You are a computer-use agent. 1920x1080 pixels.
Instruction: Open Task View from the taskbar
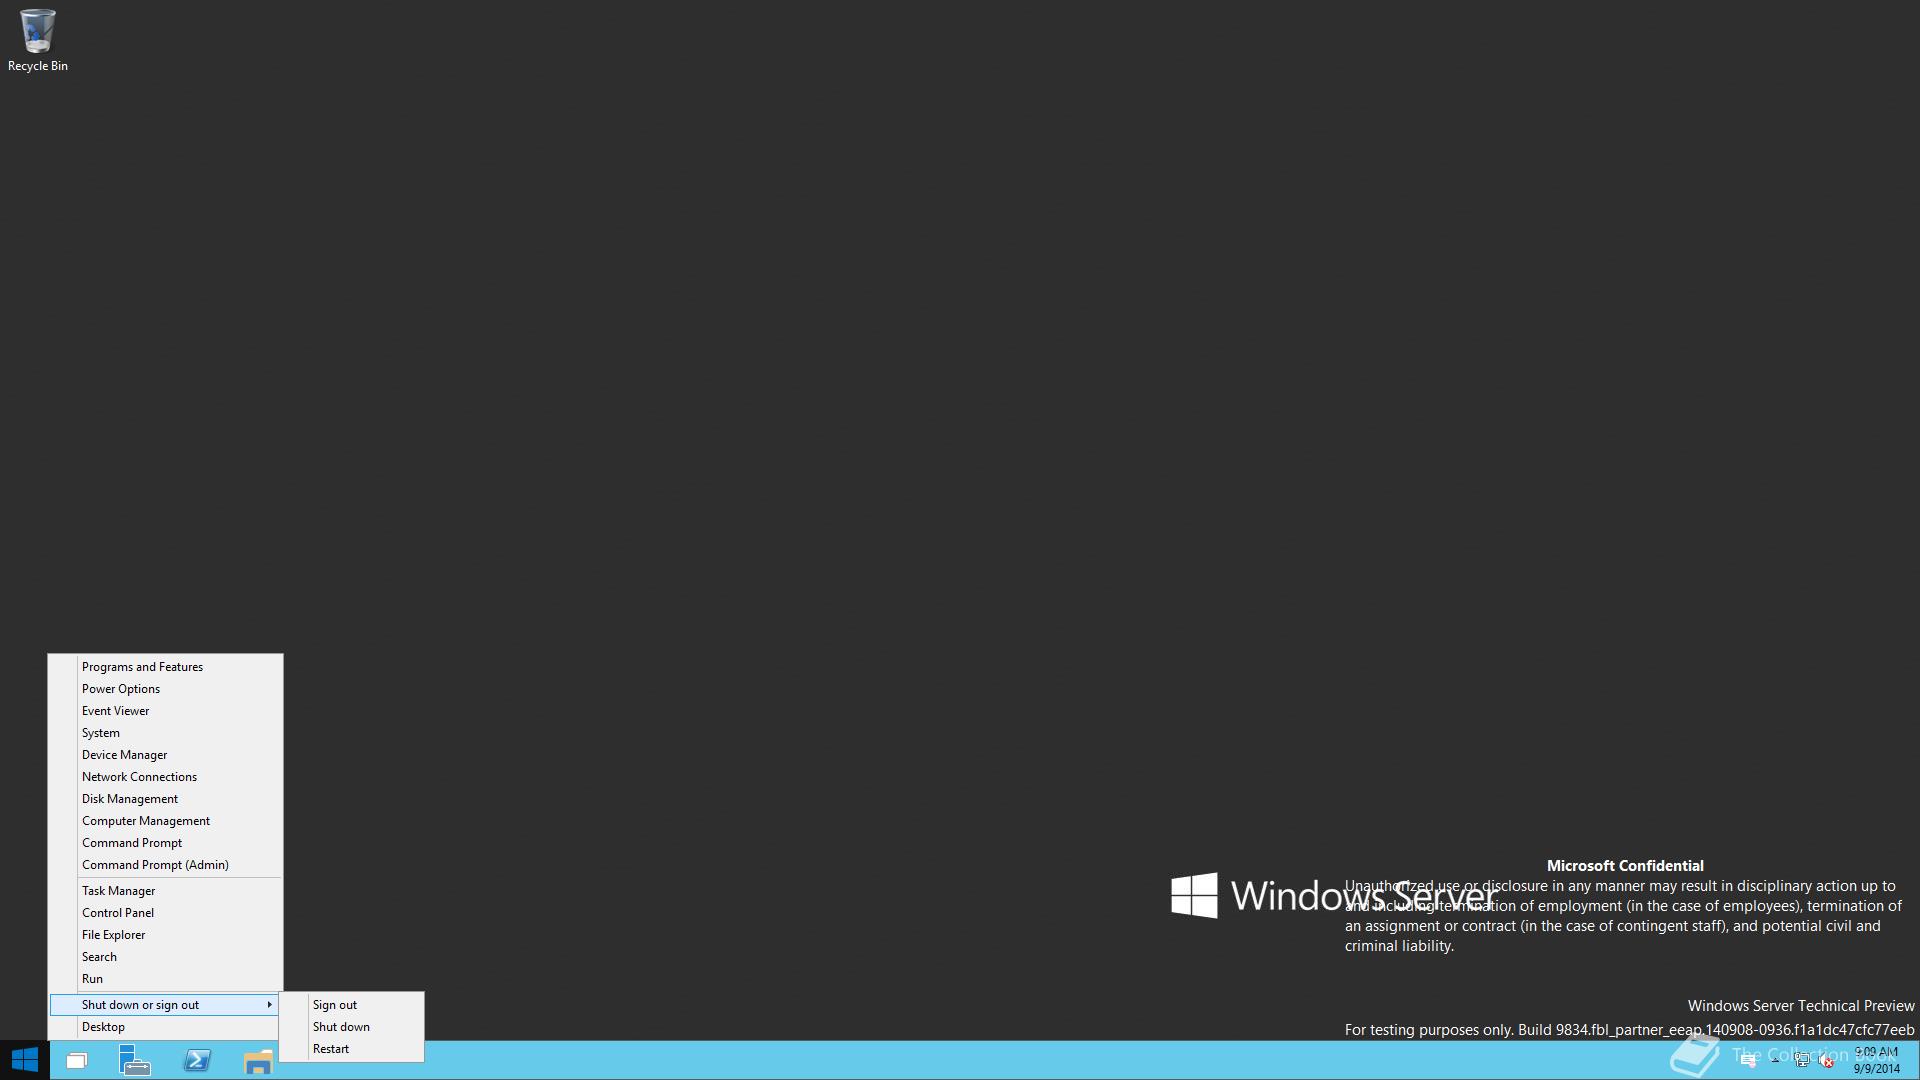(x=77, y=1061)
